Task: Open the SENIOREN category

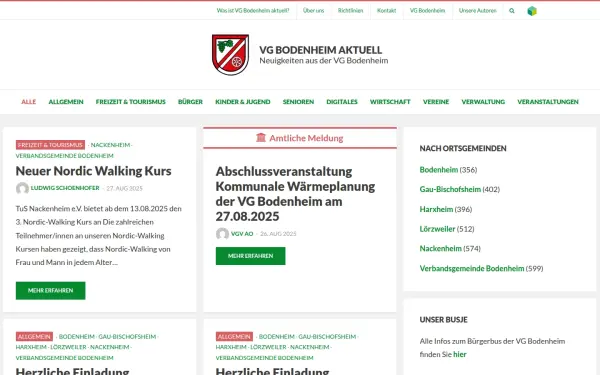Action: click(x=298, y=102)
